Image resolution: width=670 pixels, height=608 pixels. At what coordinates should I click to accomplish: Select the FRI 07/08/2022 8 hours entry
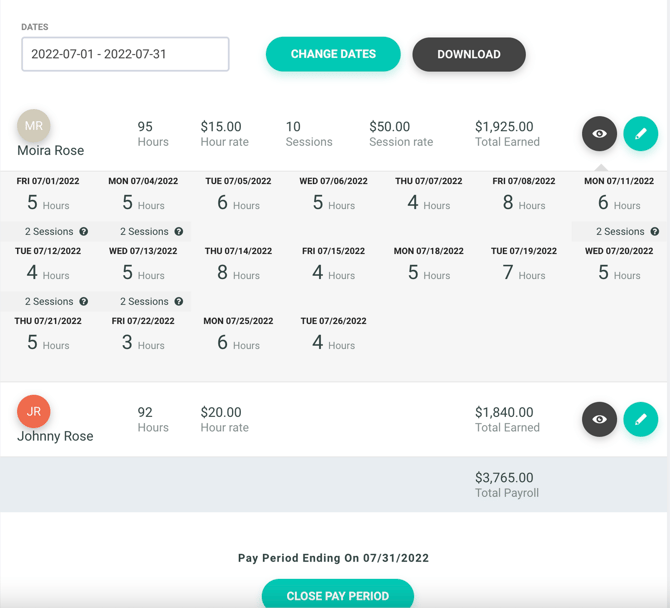524,194
